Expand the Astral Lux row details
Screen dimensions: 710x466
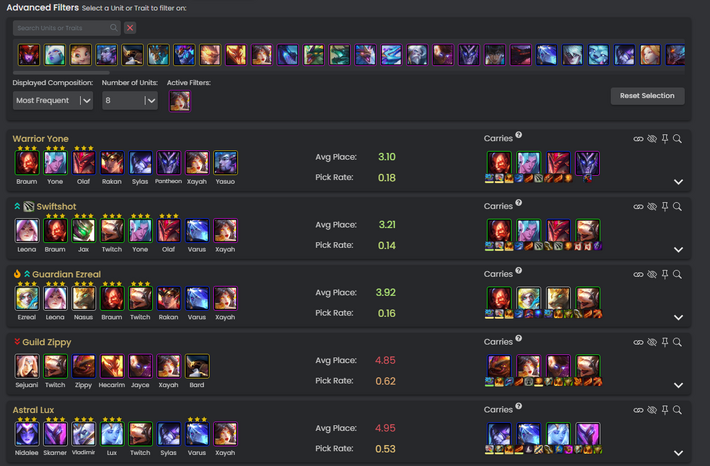(x=678, y=453)
